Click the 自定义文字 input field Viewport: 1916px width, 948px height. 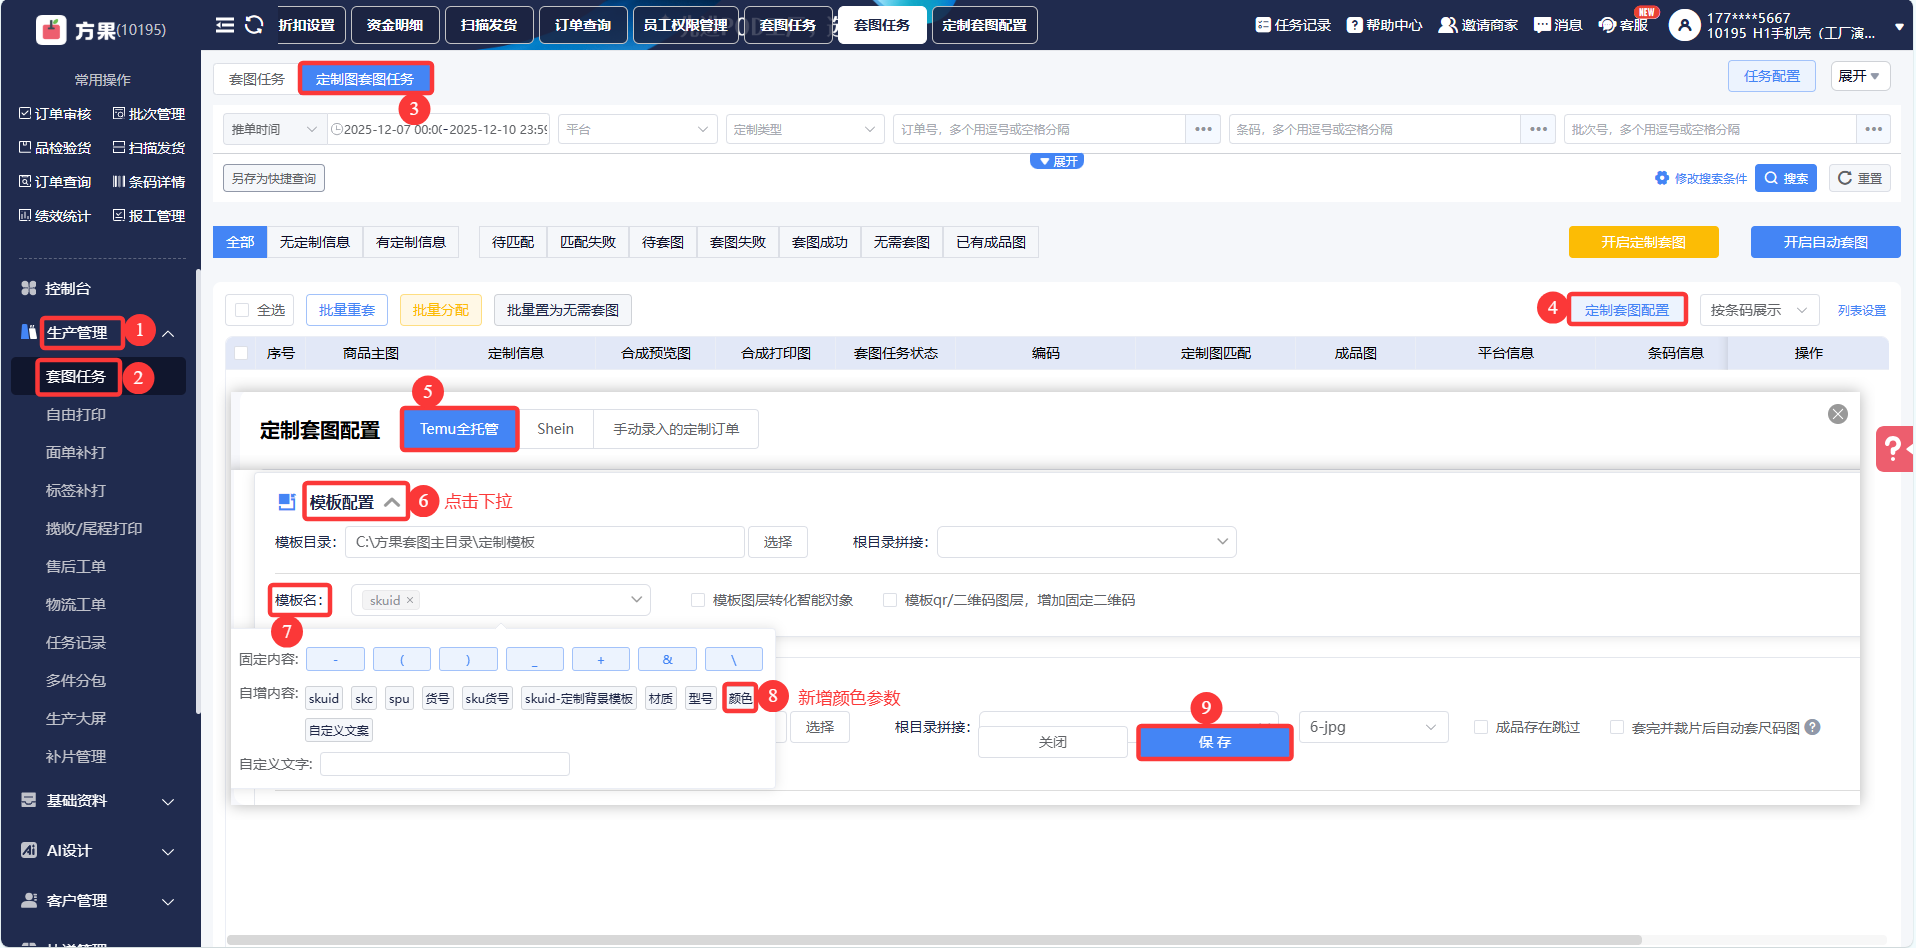pyautogui.click(x=444, y=764)
